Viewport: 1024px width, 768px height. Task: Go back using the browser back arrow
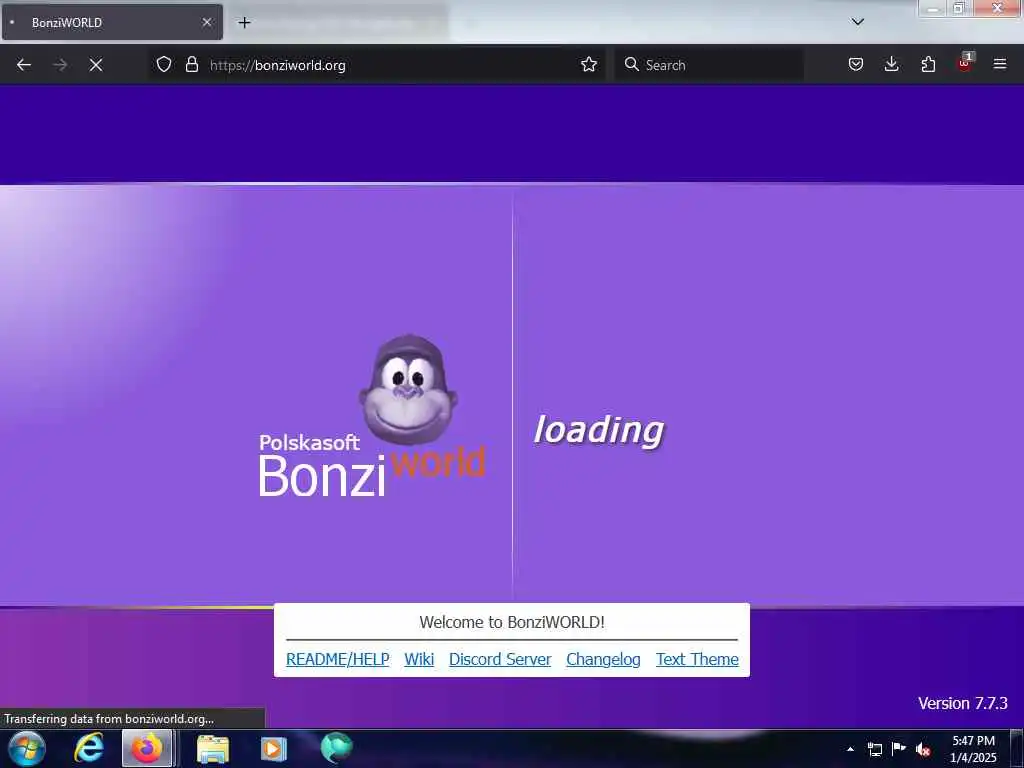pos(24,65)
